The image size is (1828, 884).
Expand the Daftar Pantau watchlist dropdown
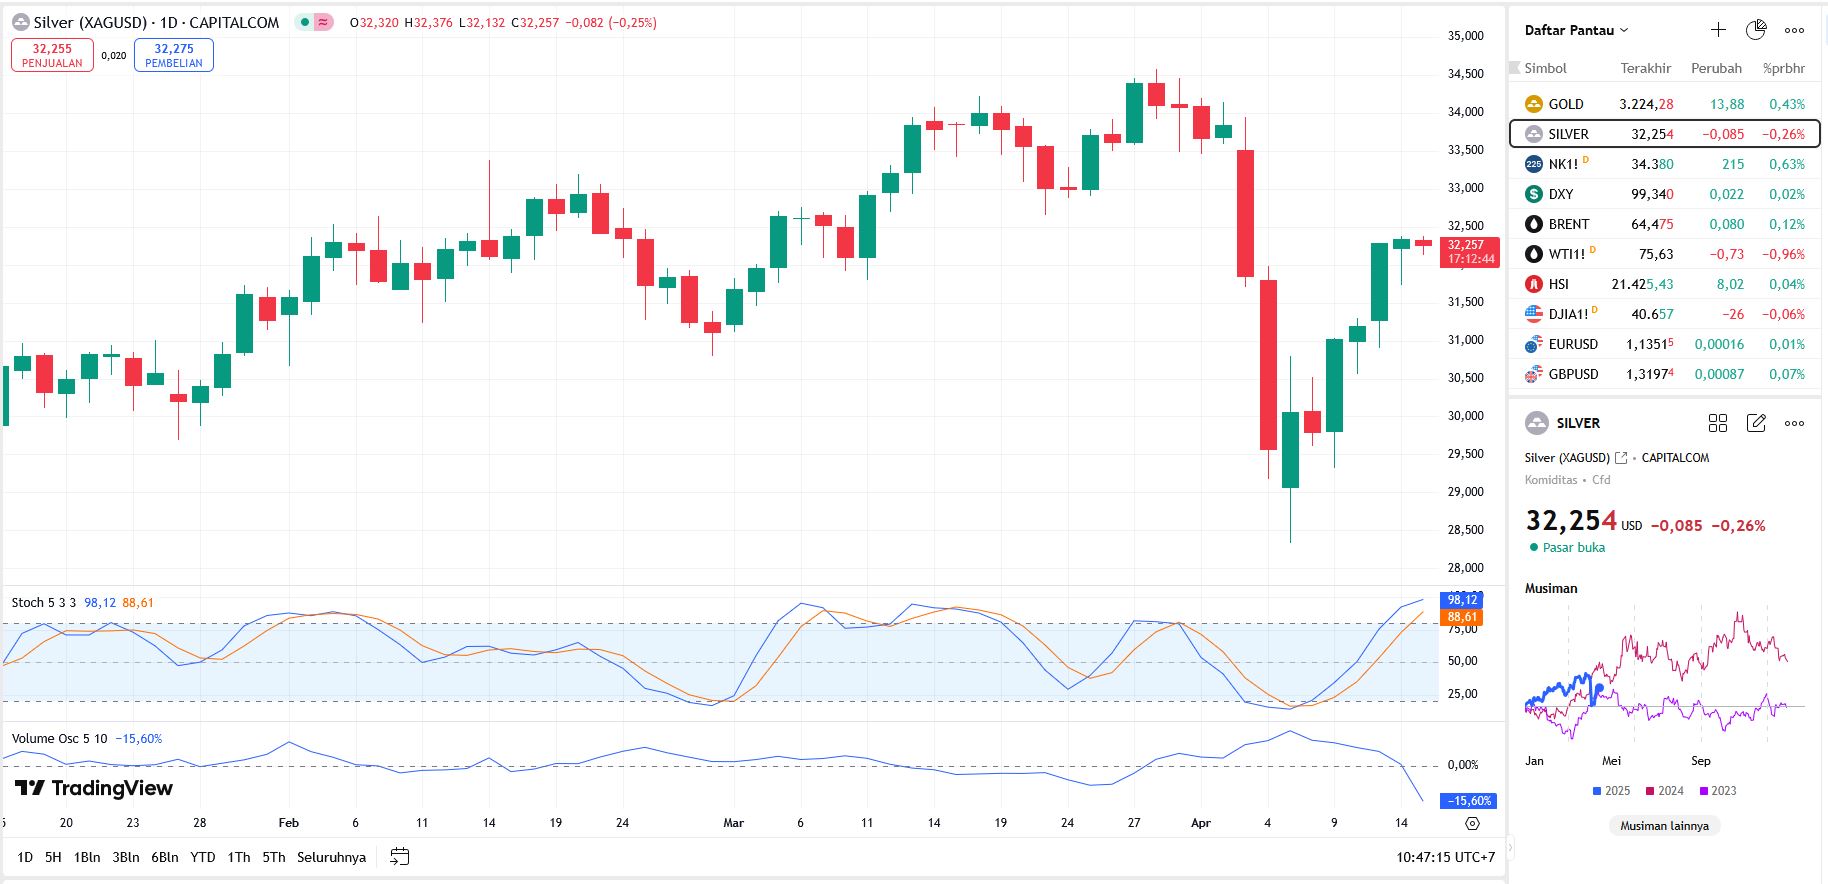click(1576, 30)
